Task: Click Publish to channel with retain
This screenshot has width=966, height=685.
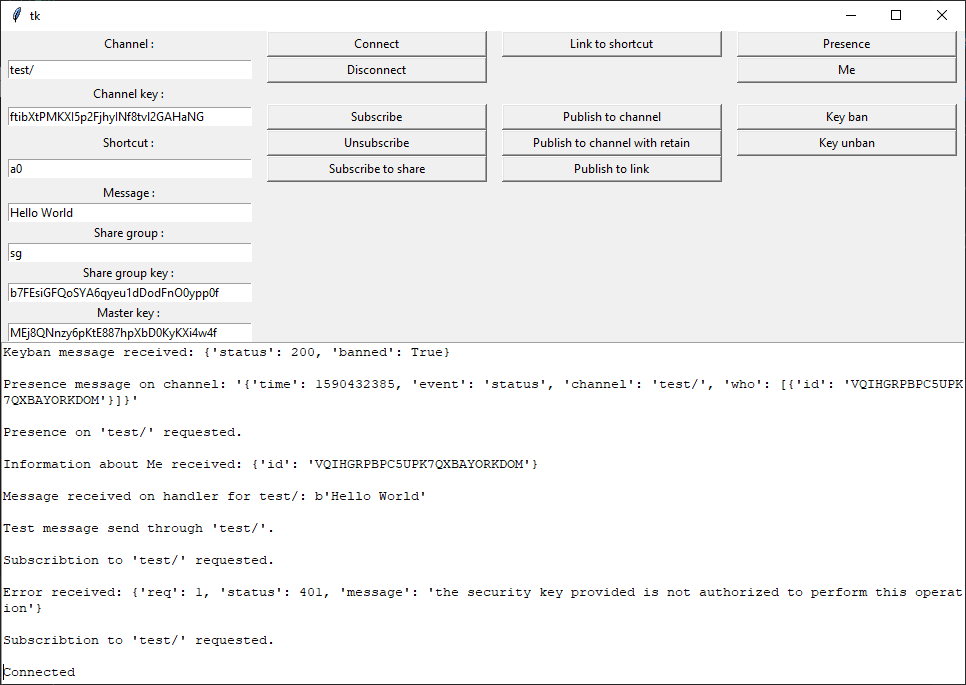Action: (611, 142)
